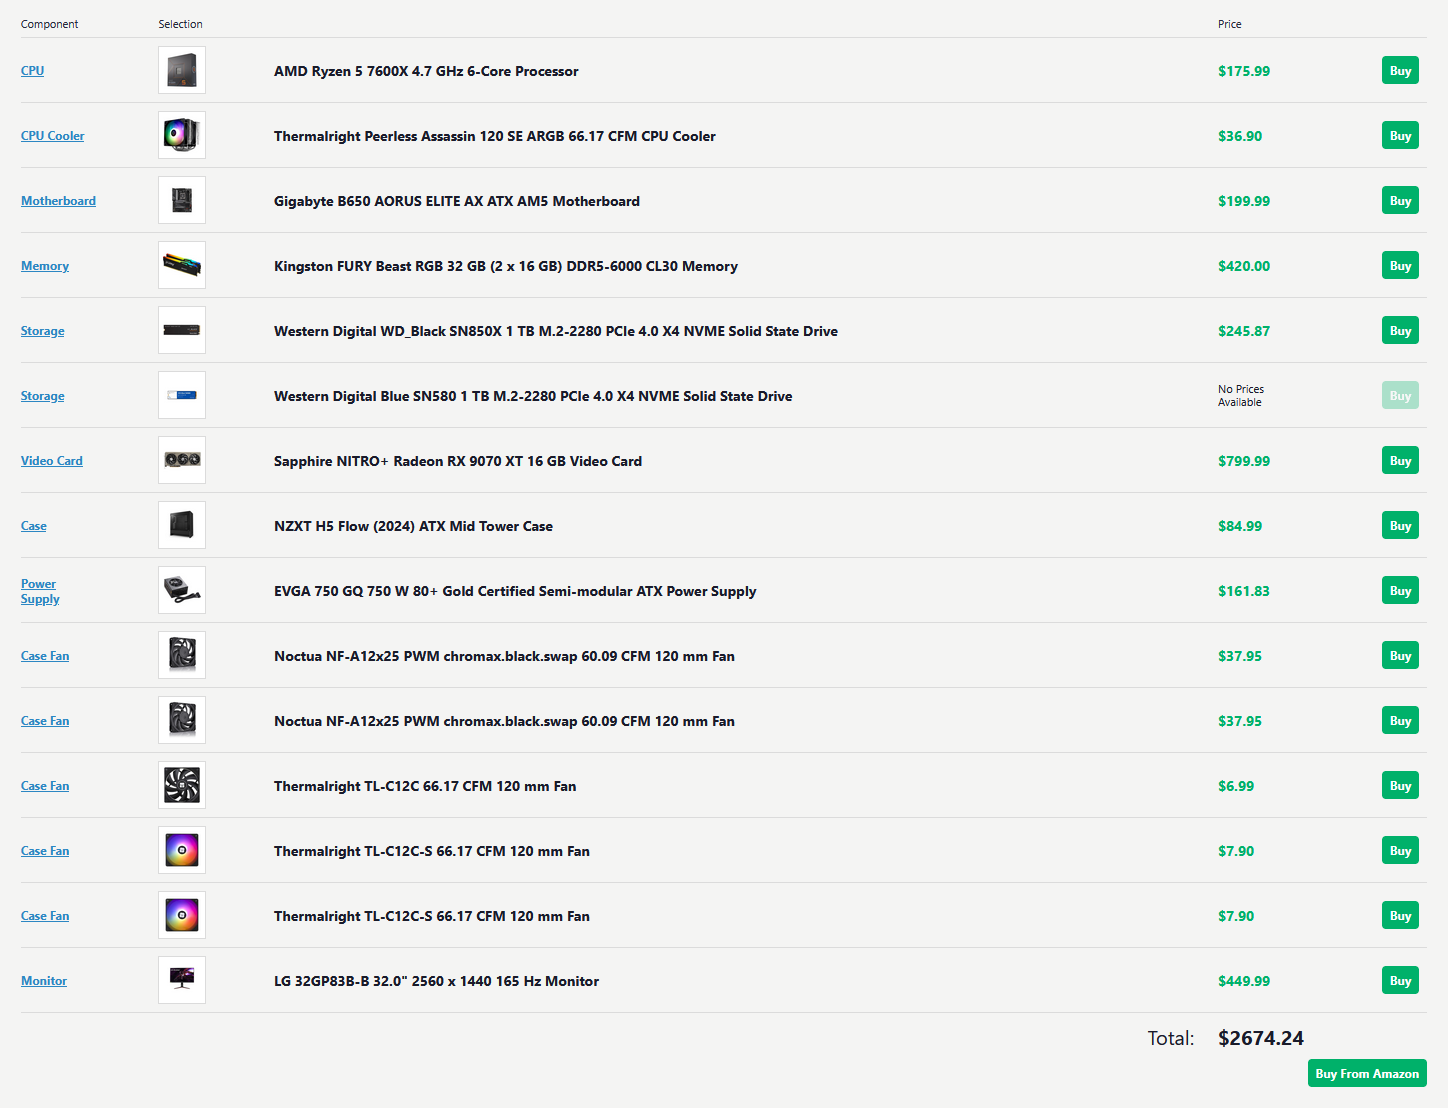Select the Thermalright TL-C12C 66.17 CFM fan name

pyautogui.click(x=425, y=786)
